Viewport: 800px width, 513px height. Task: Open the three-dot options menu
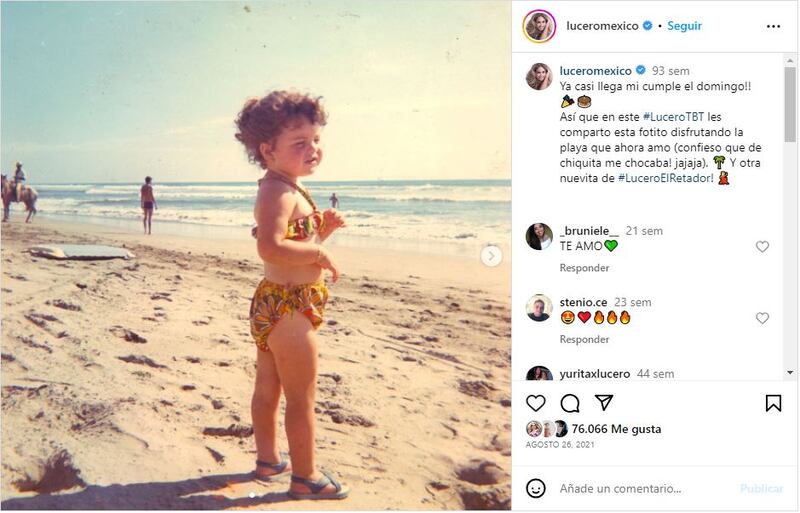pos(773,26)
